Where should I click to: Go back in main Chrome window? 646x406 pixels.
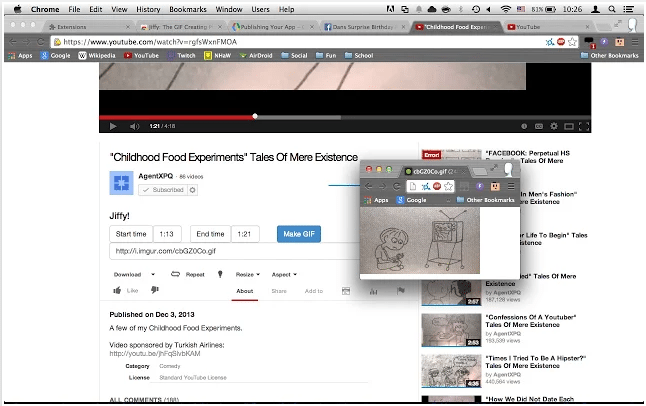coord(13,42)
